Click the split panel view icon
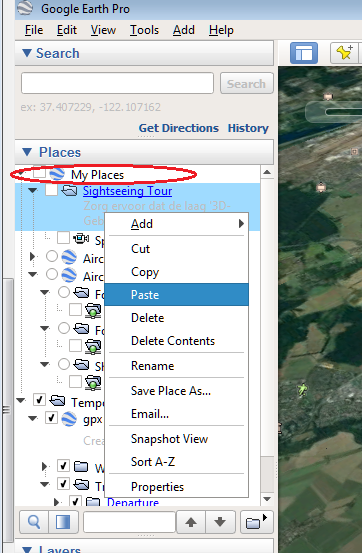 64,522
